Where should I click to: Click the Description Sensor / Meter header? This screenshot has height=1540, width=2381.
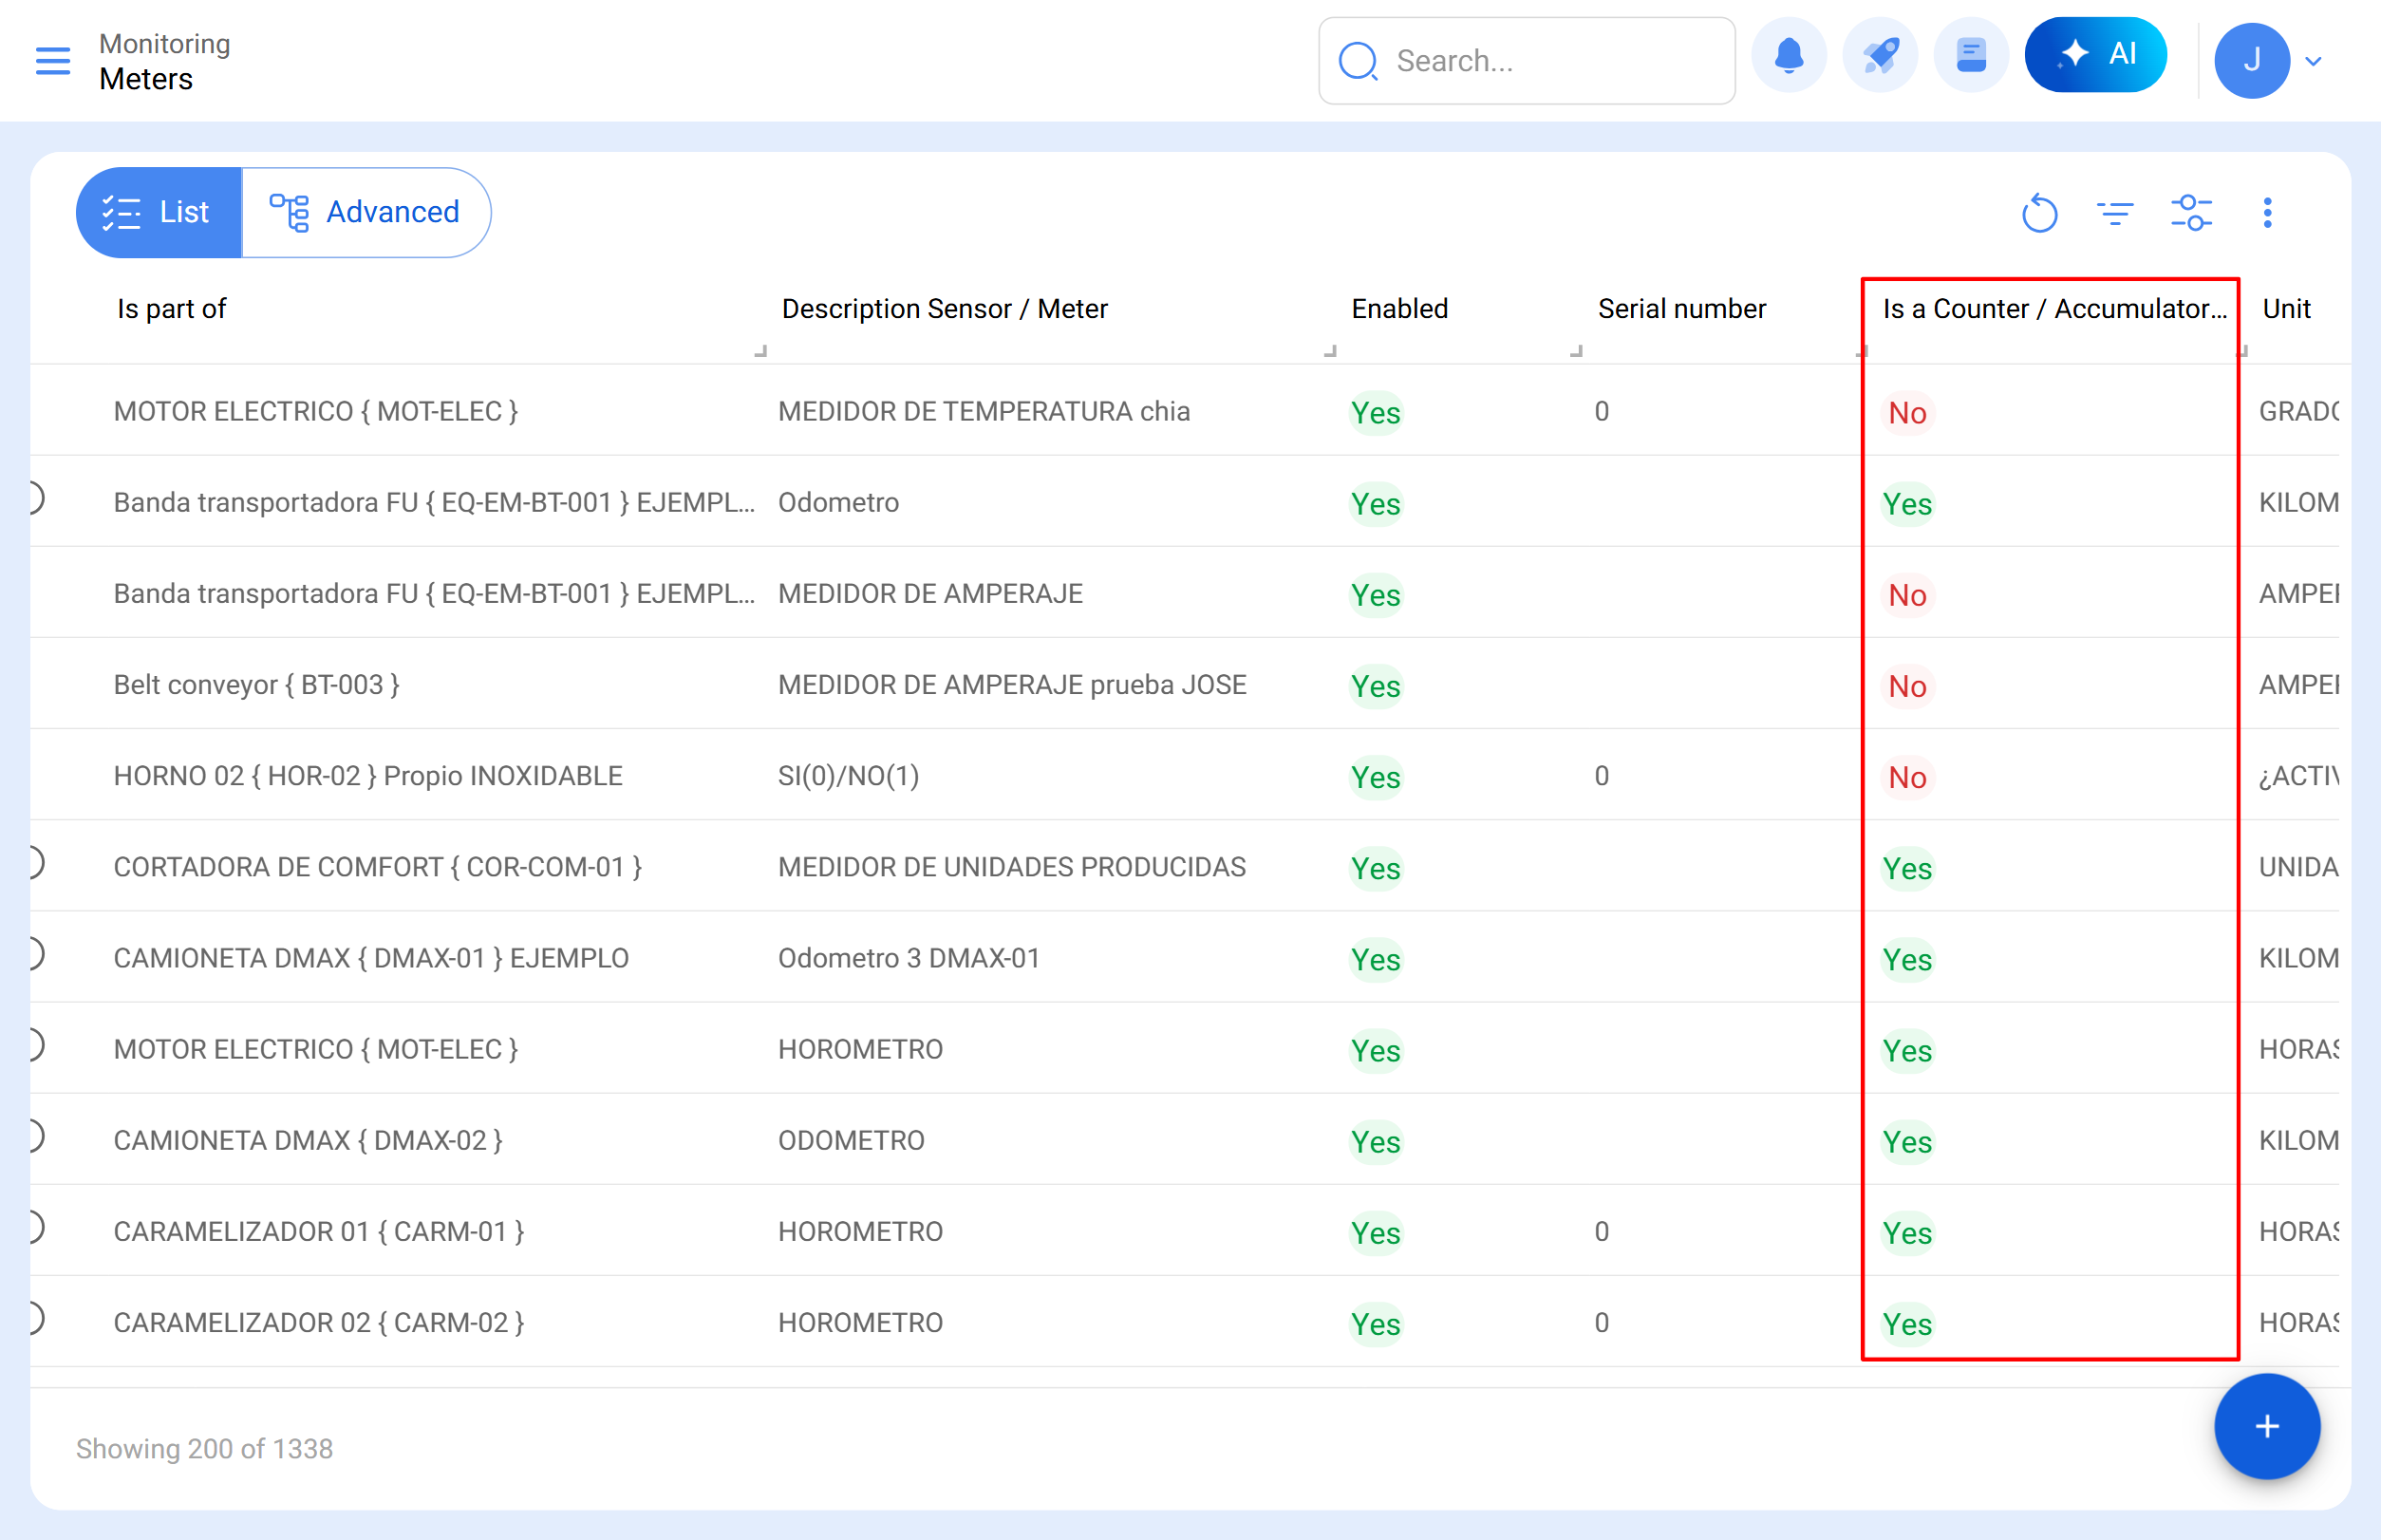pyautogui.click(x=943, y=309)
